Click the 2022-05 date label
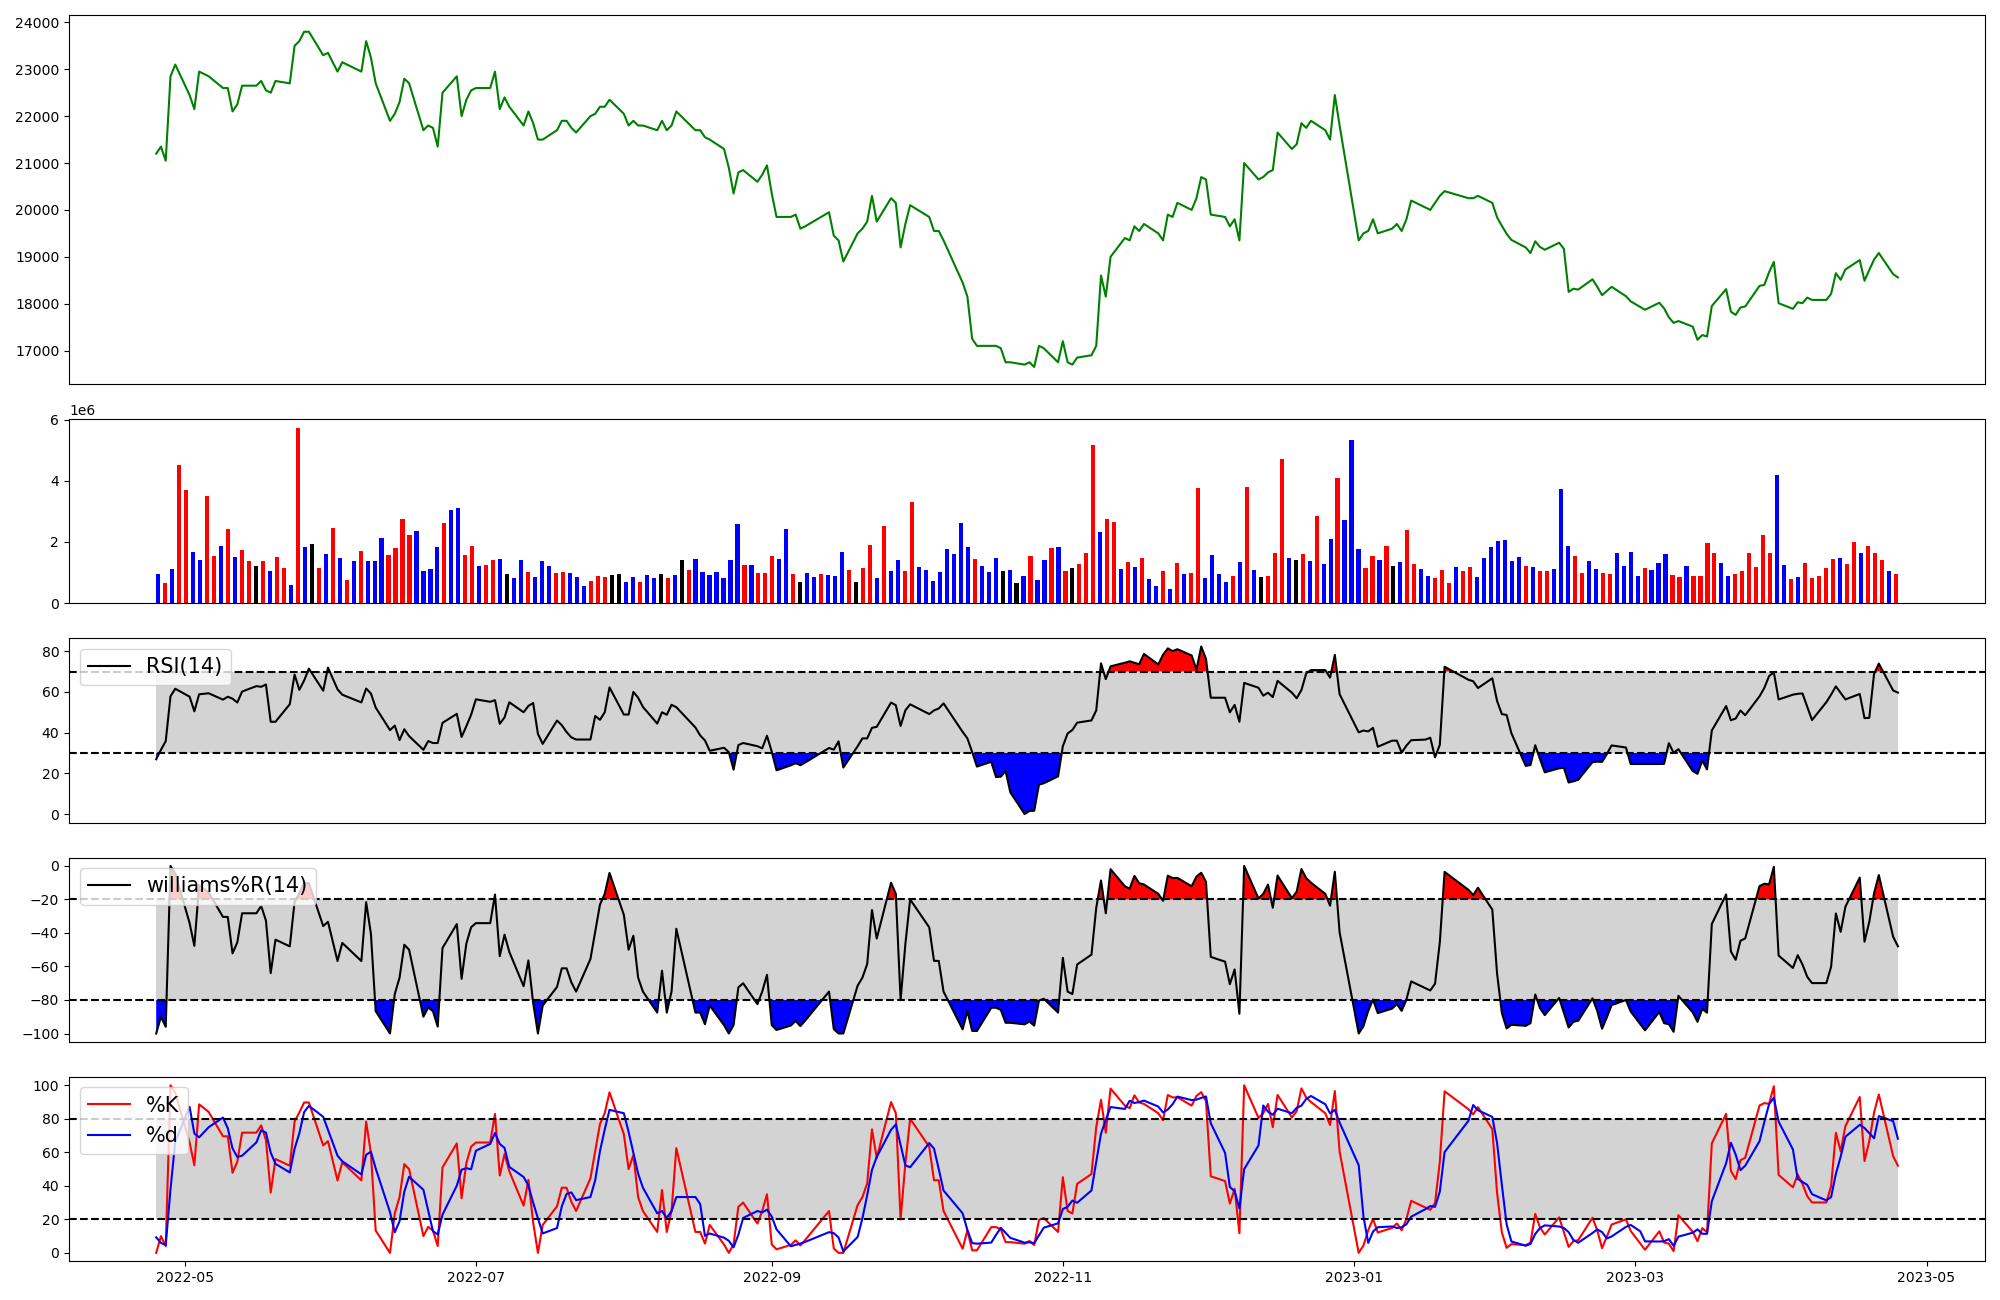 point(186,1277)
